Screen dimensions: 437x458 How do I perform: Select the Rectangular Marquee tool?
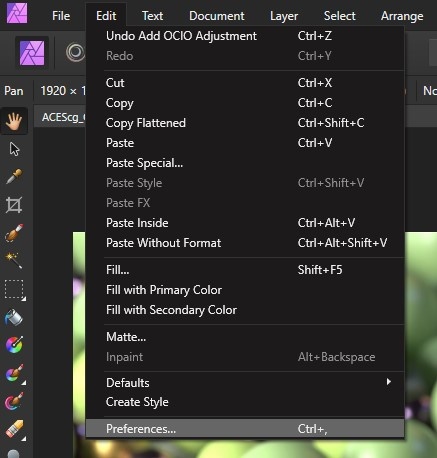(15, 290)
